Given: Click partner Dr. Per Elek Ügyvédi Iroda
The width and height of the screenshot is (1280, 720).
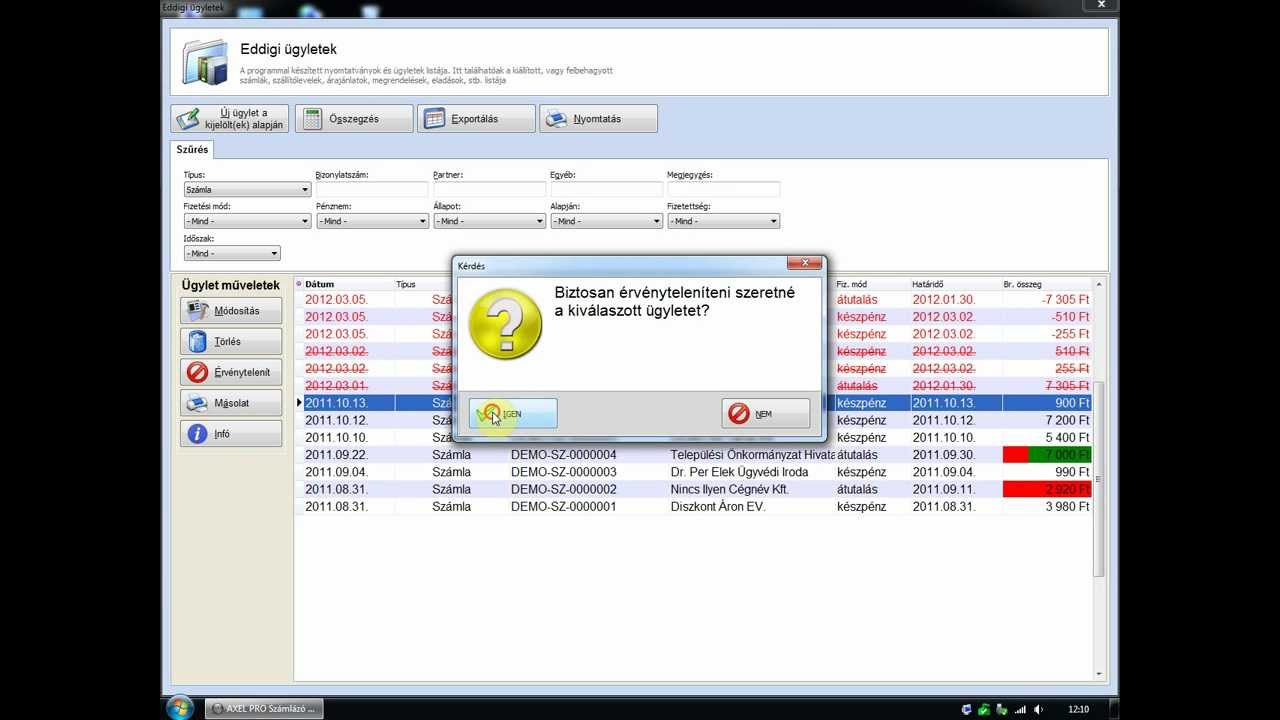Looking at the screenshot, I should 739,472.
